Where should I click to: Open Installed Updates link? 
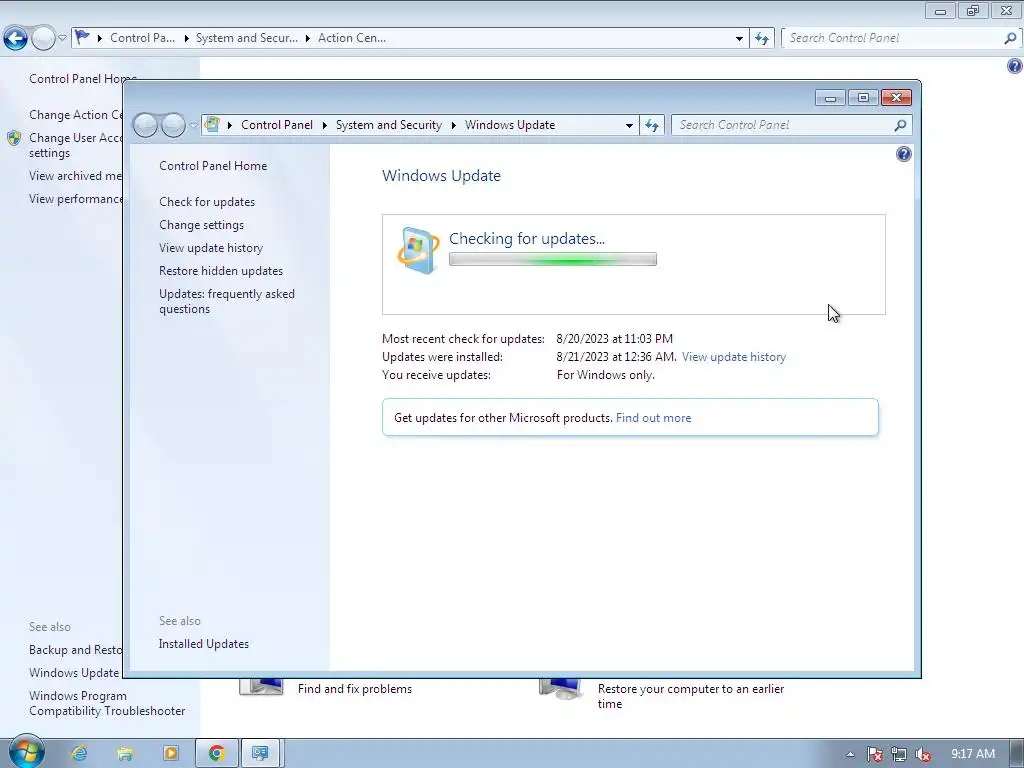tap(204, 644)
